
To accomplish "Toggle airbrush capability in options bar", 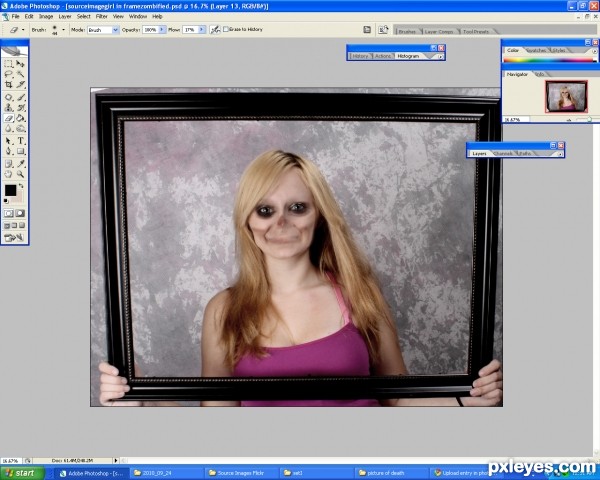I will (x=215, y=29).
